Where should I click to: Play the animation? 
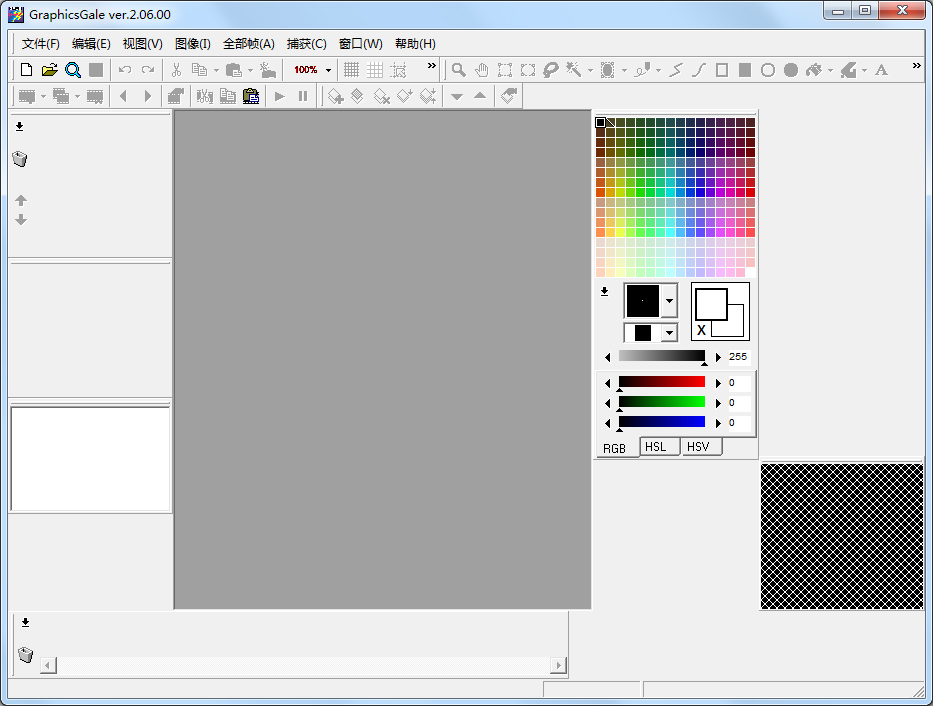click(280, 96)
